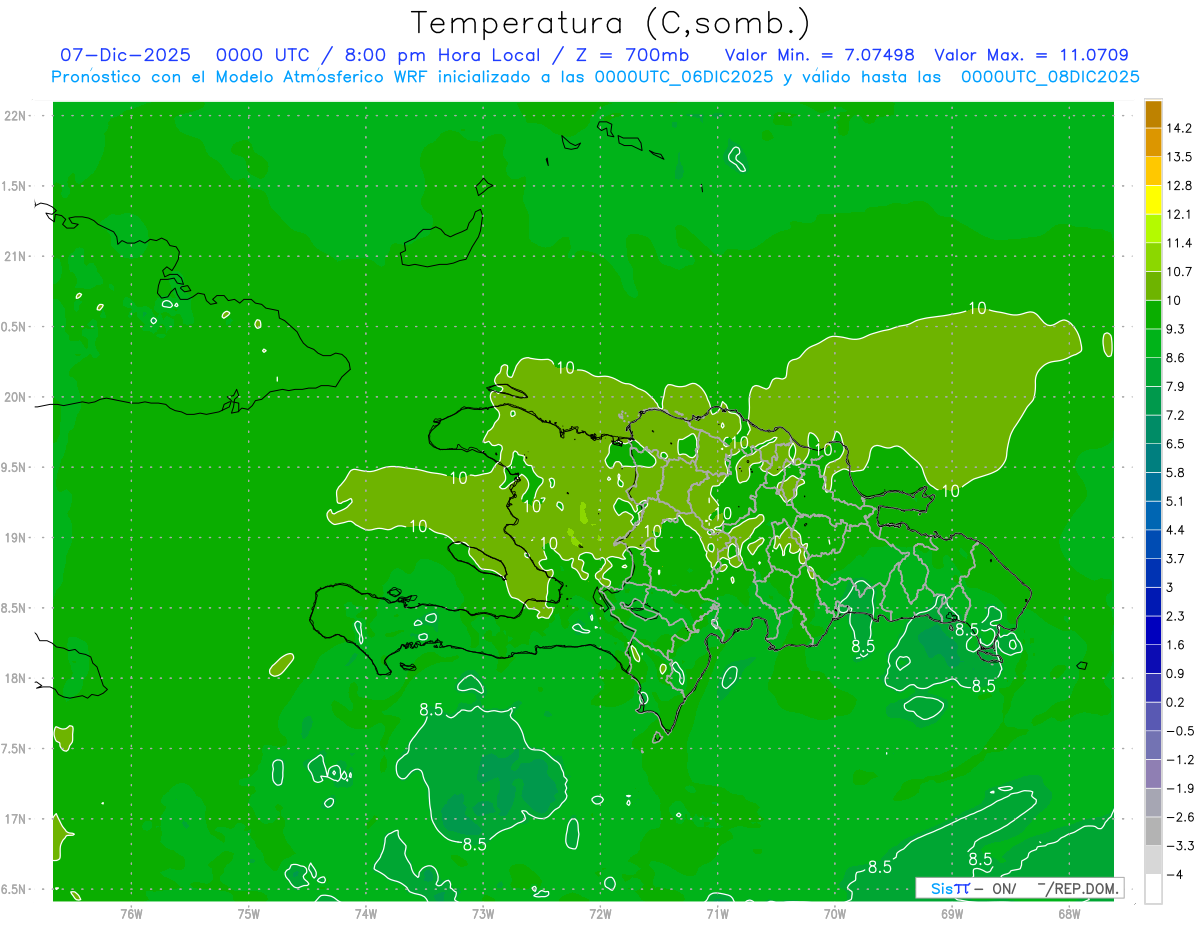Click the 14.2 colorbar label
This screenshot has height=927, width=1200.
(1179, 128)
